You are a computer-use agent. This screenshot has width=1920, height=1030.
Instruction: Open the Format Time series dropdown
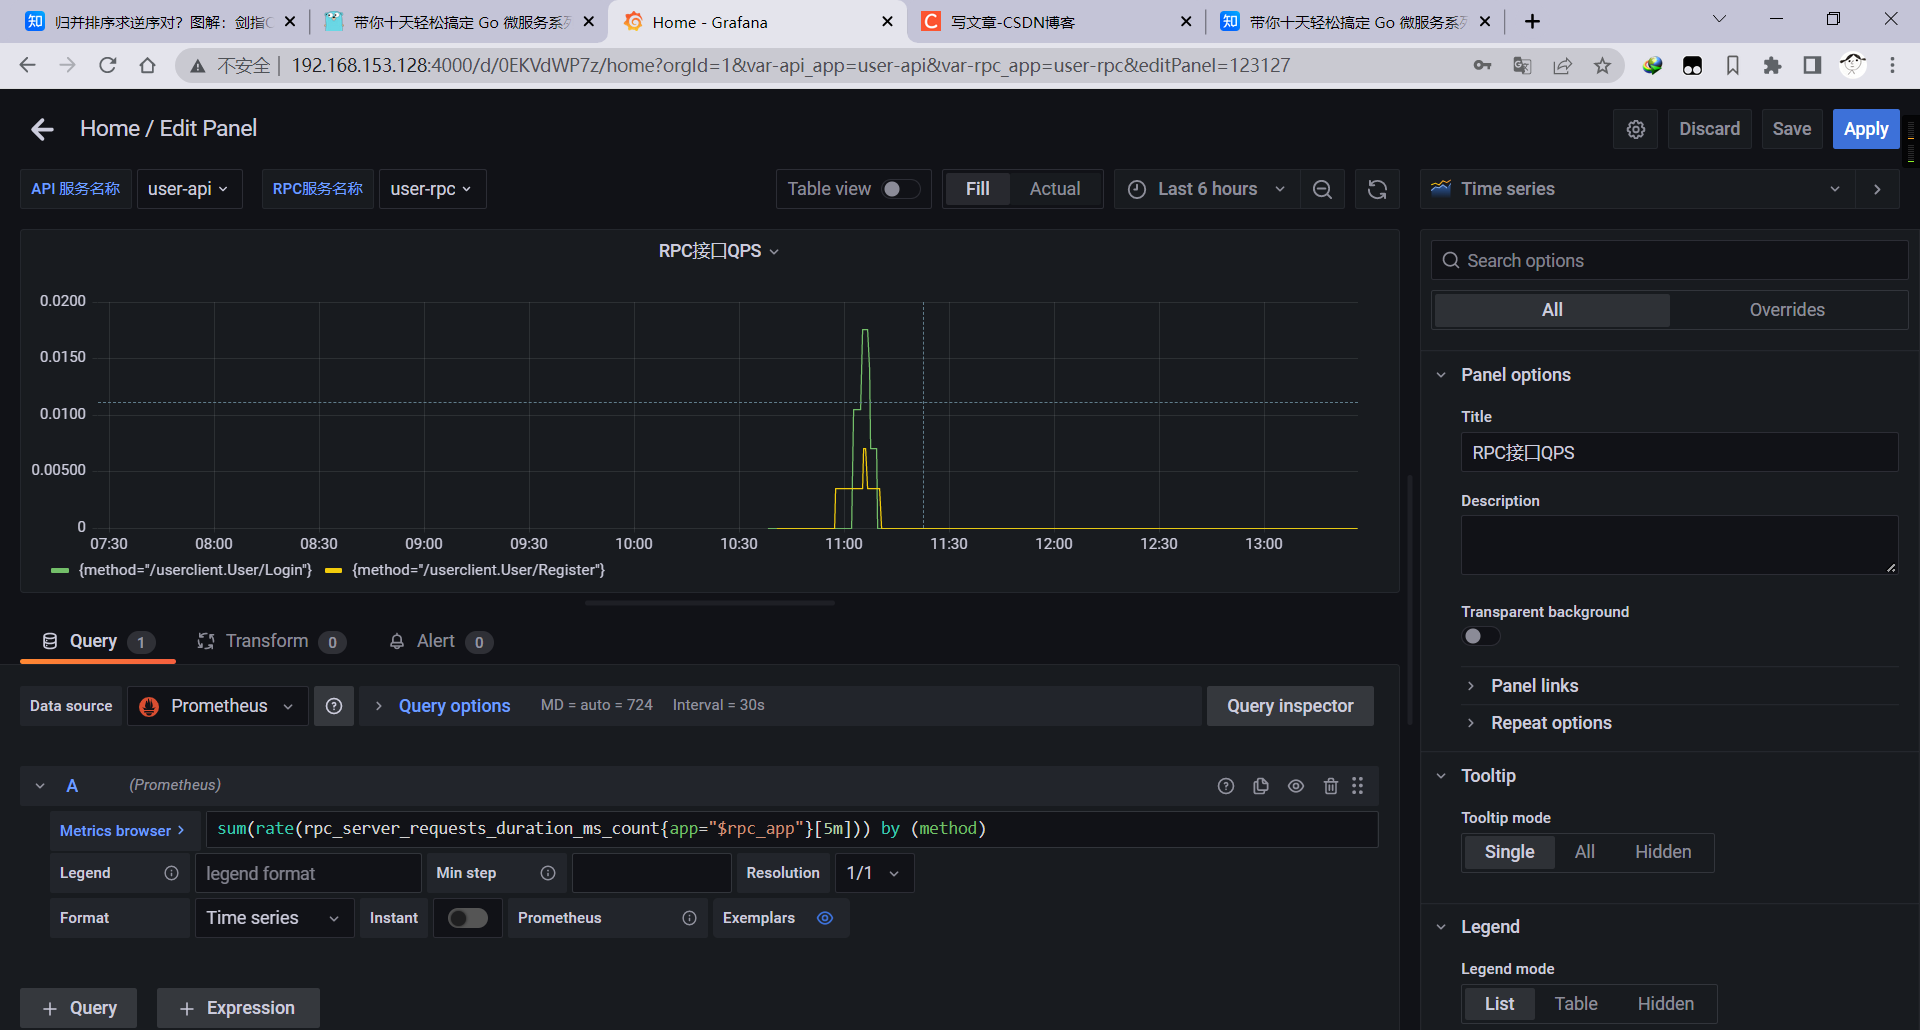[x=274, y=918]
